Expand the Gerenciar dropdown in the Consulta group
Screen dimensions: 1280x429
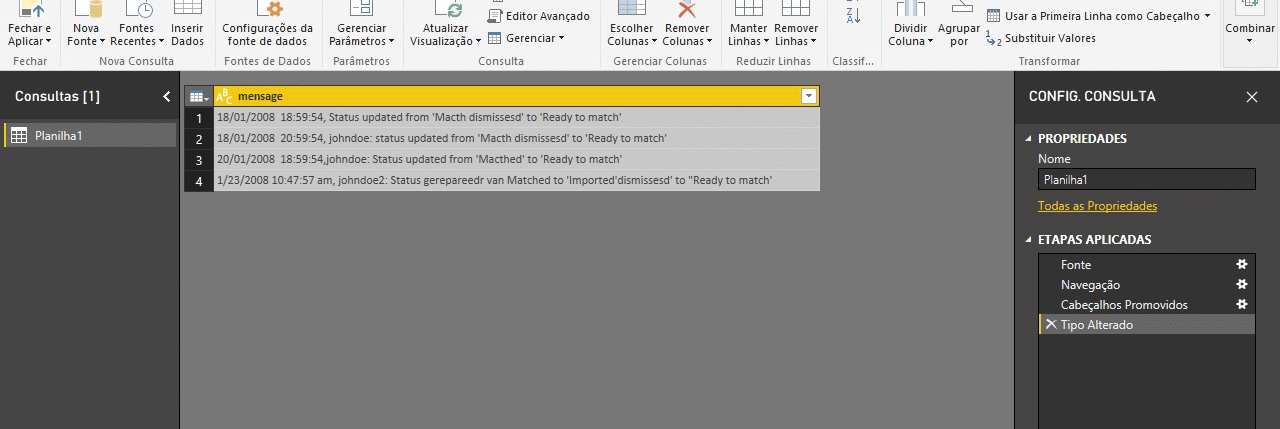tap(527, 38)
